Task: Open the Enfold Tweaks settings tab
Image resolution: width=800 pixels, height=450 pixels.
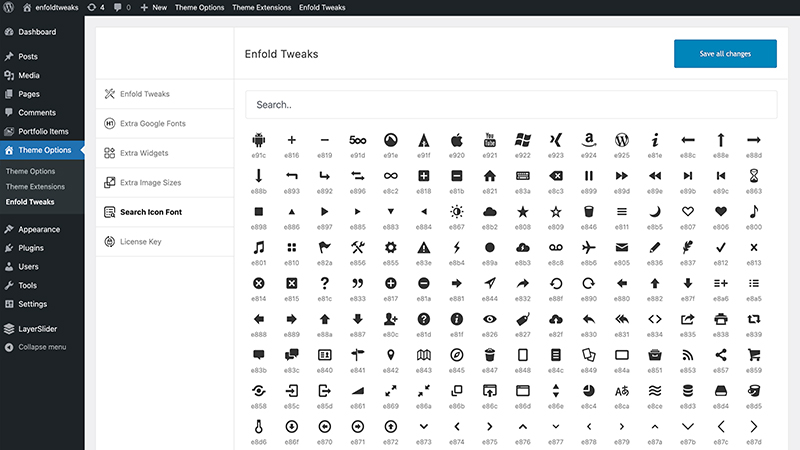Action: (165, 94)
